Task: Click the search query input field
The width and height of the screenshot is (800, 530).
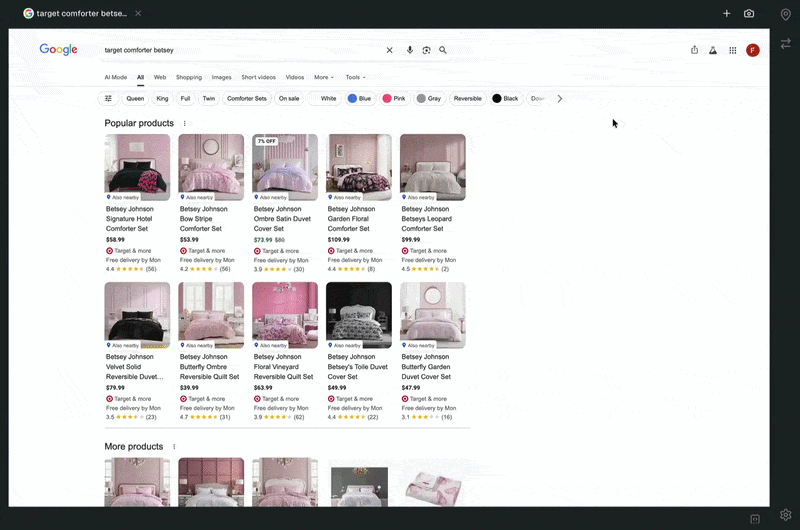Action: [x=240, y=50]
